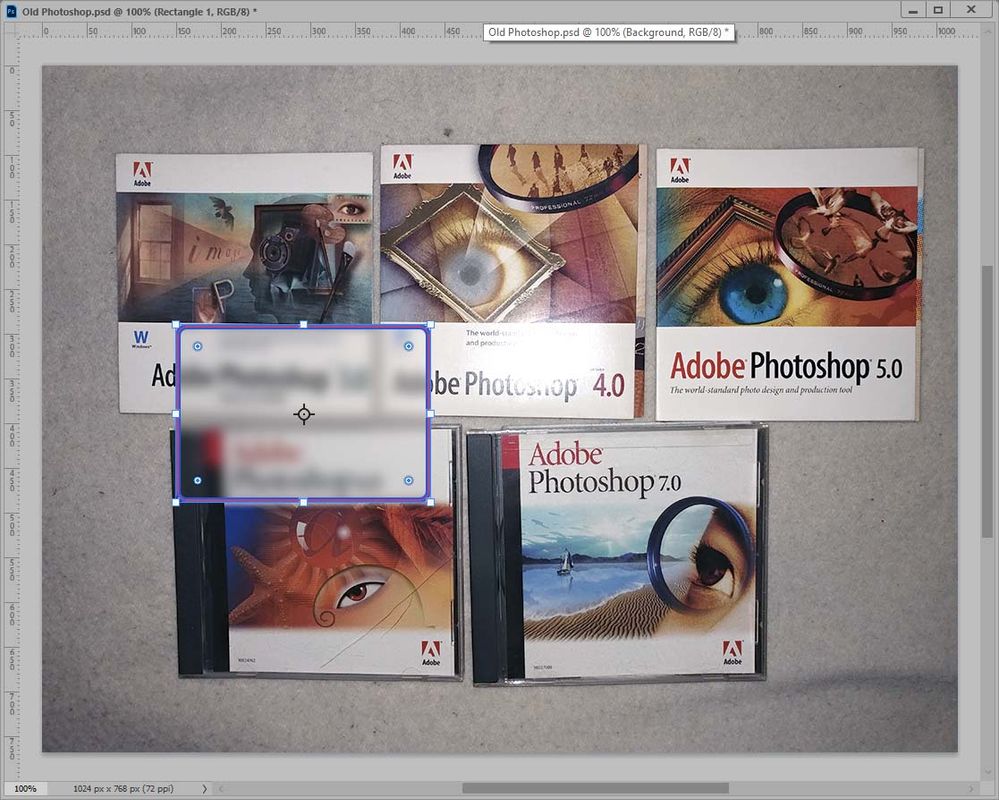Click the bottom-right transform handle of Rectangle 1

(x=431, y=503)
